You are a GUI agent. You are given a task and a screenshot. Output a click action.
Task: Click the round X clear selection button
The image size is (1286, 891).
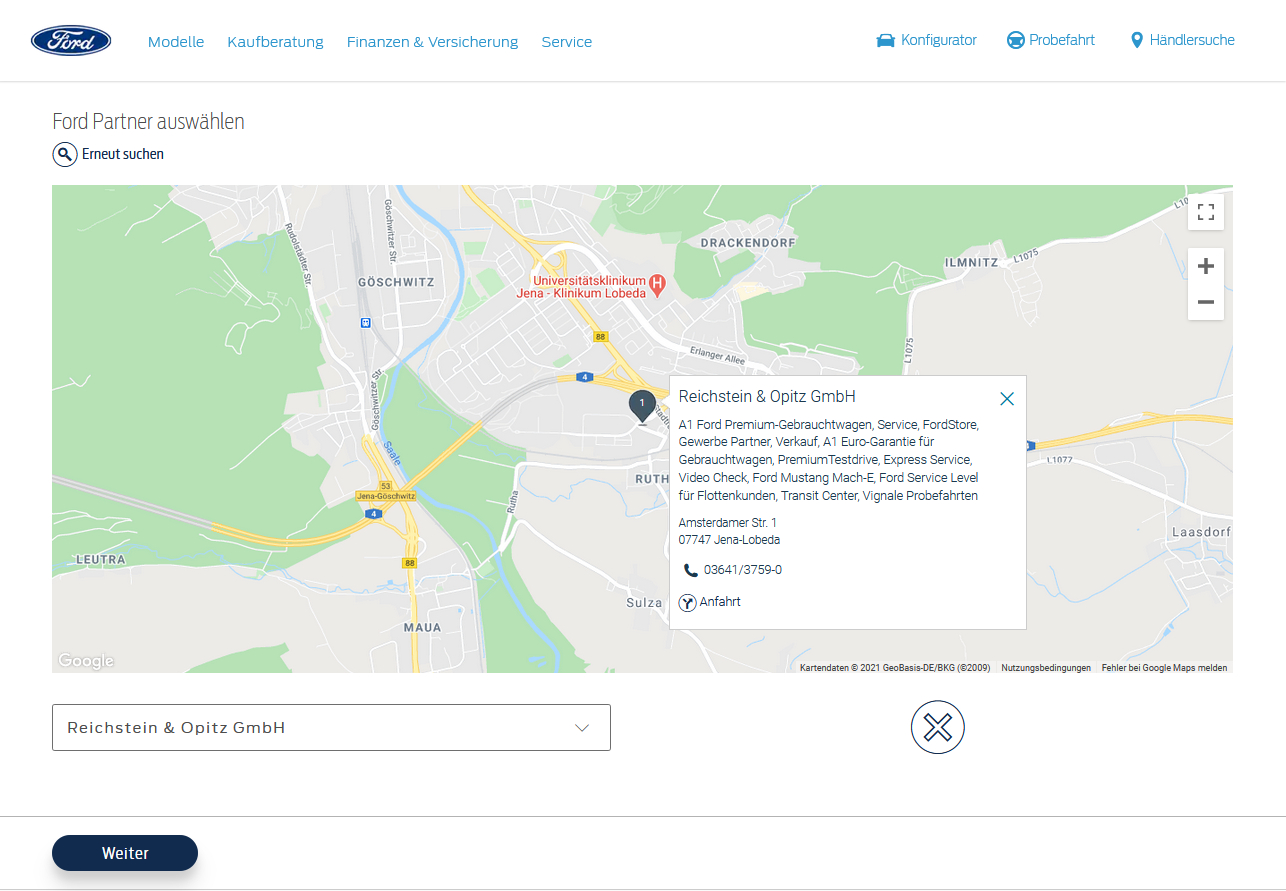point(938,727)
